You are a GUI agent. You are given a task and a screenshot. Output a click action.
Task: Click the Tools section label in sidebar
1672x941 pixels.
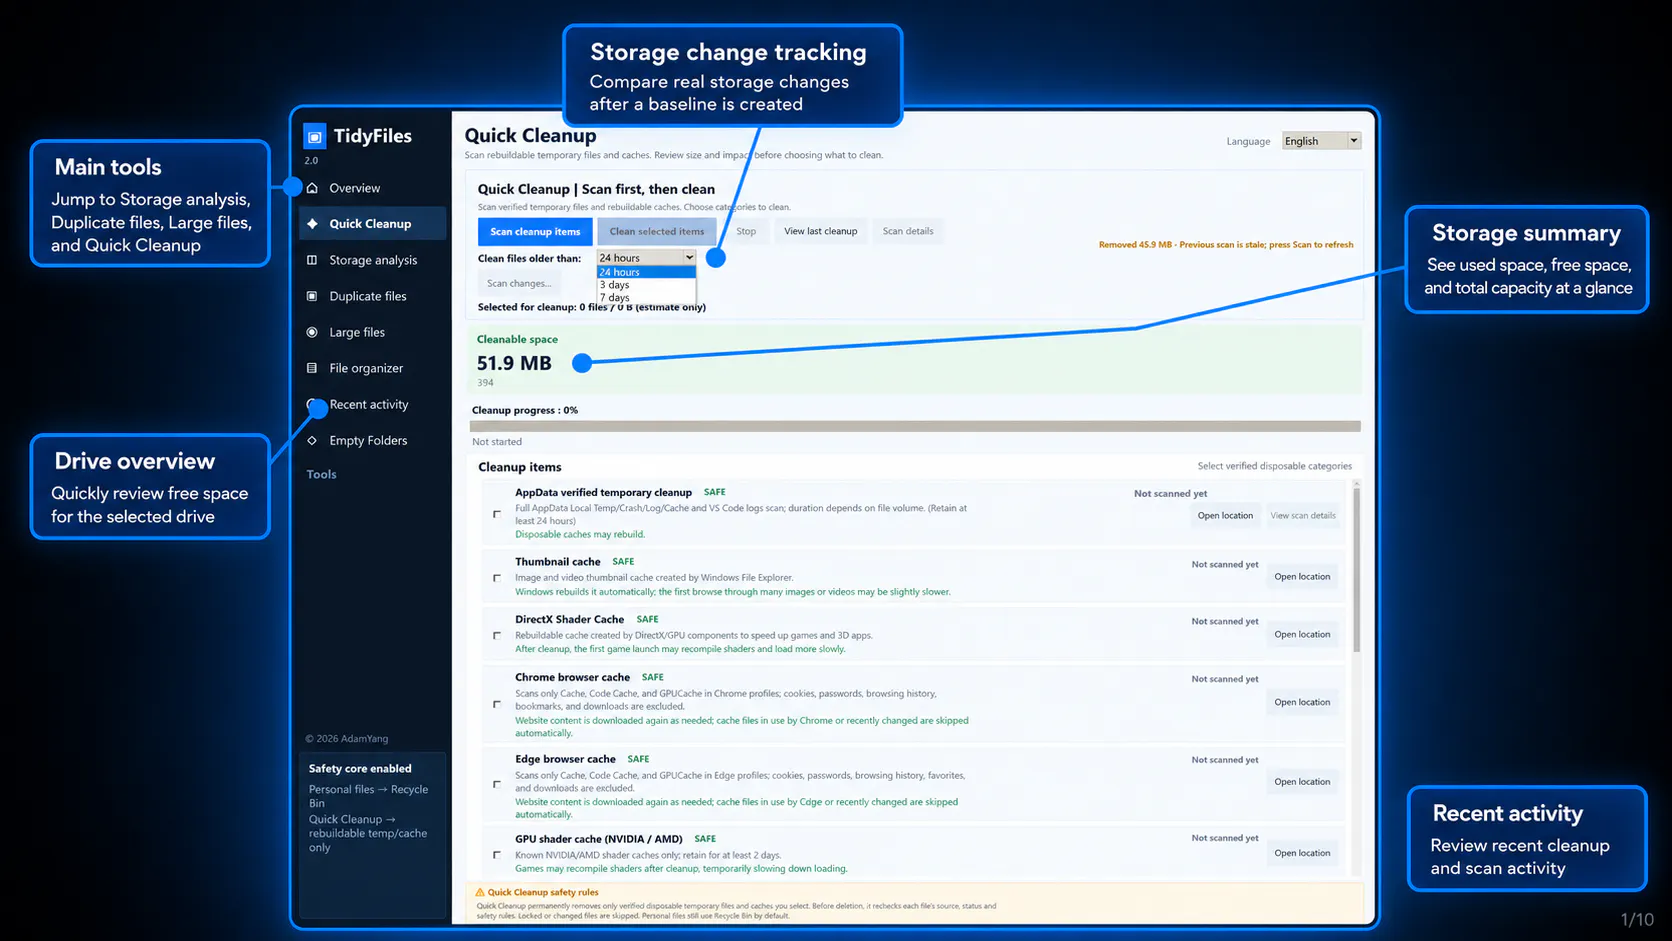pyautogui.click(x=321, y=474)
